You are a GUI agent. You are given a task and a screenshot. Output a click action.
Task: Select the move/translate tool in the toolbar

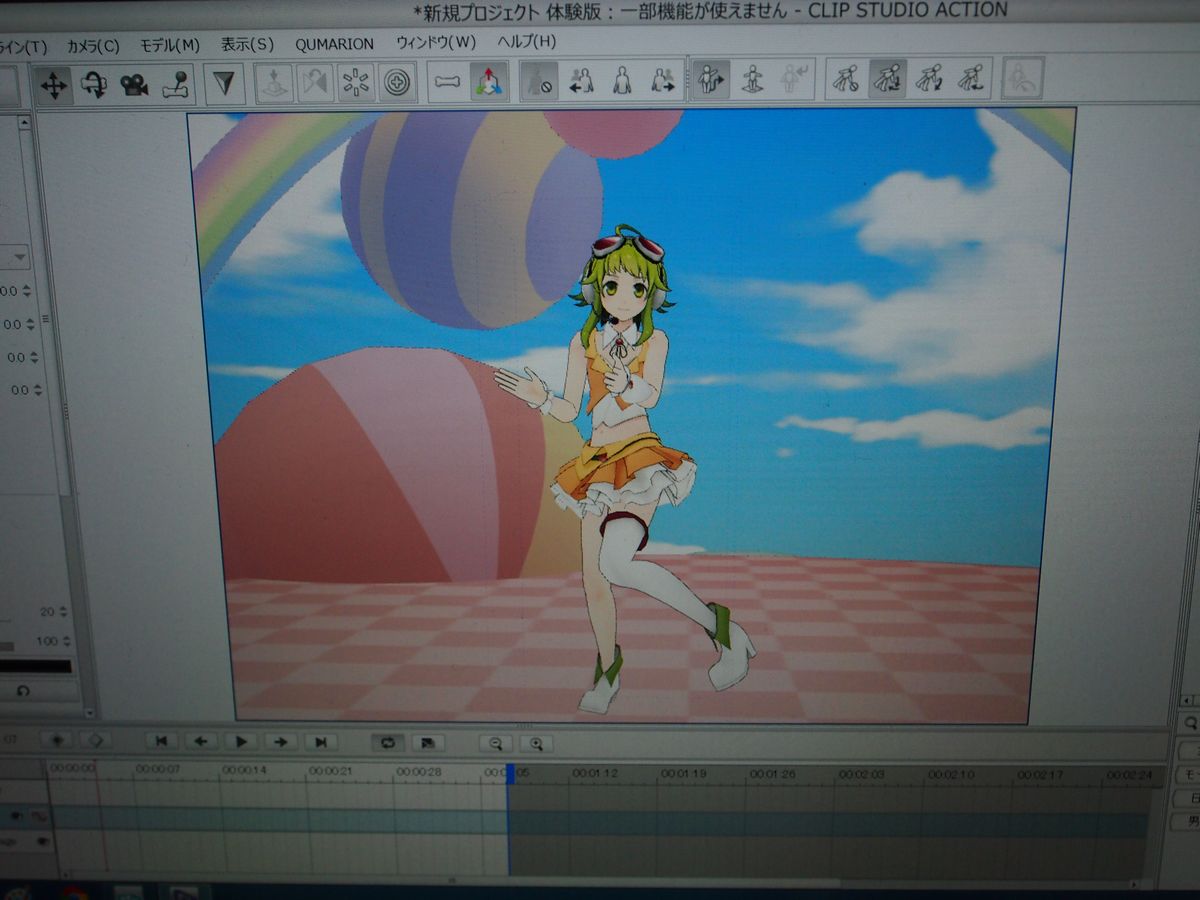point(53,84)
